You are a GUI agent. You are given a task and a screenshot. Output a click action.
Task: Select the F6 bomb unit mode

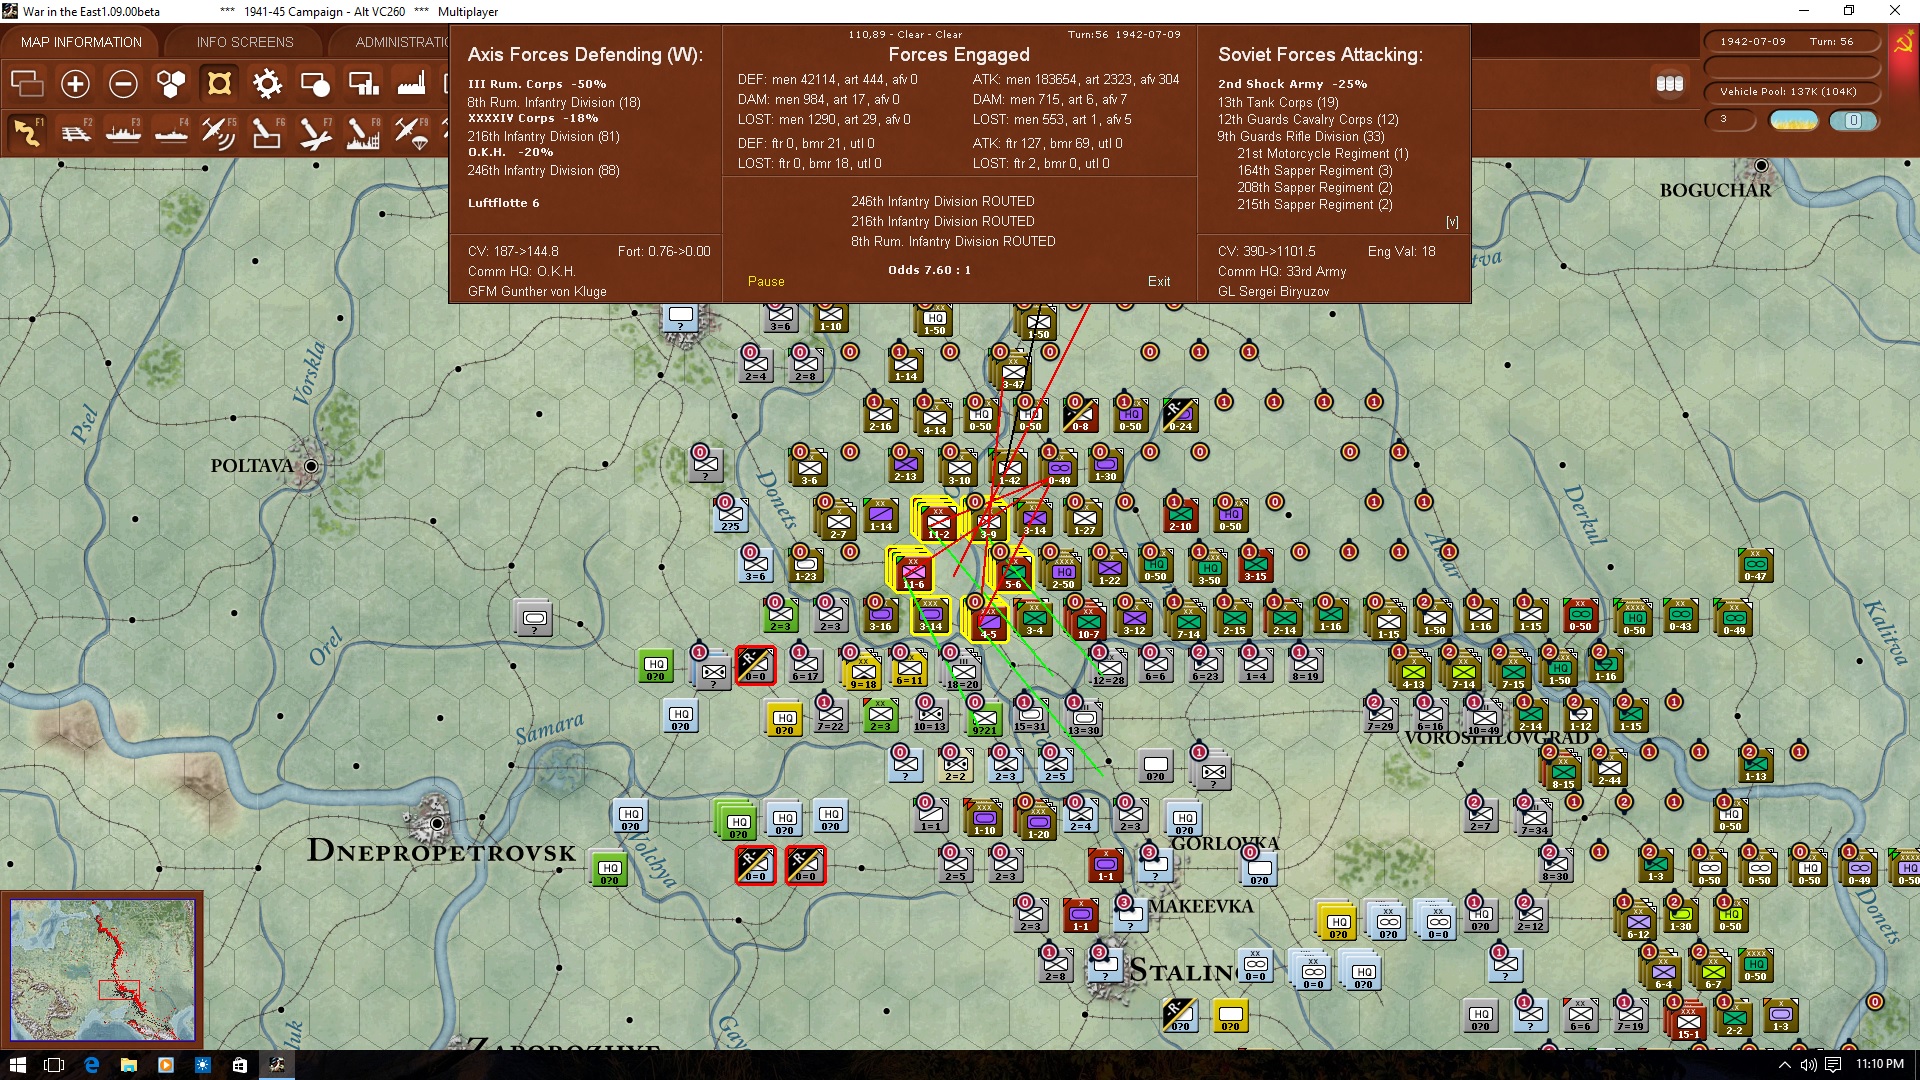267,132
